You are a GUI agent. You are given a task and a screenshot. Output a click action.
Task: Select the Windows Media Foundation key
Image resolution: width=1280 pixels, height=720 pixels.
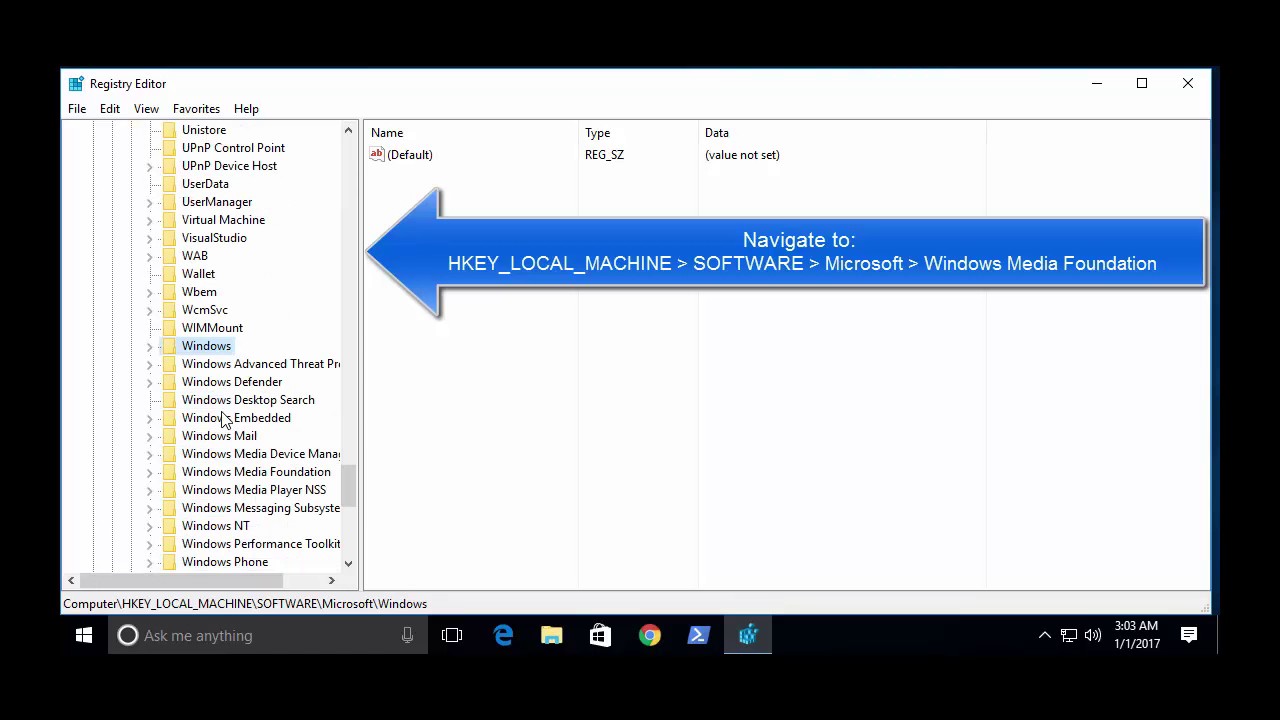pos(256,472)
